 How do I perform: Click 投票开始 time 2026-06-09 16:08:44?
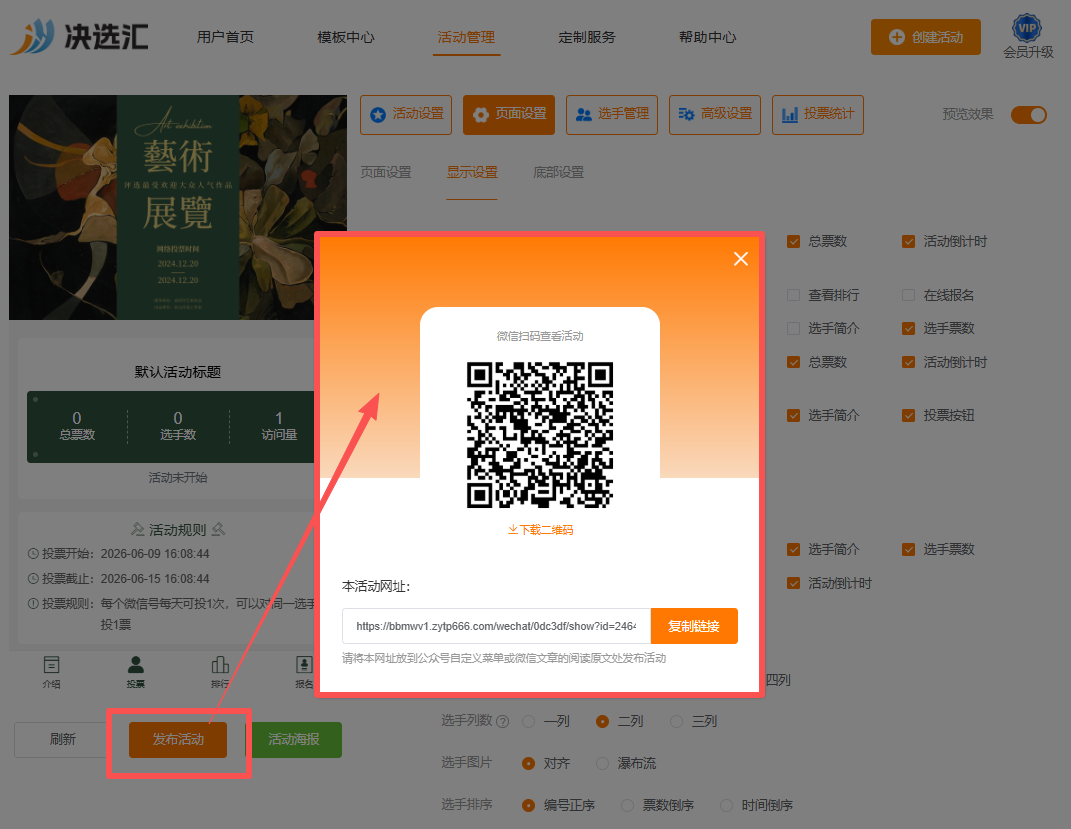tap(155, 554)
